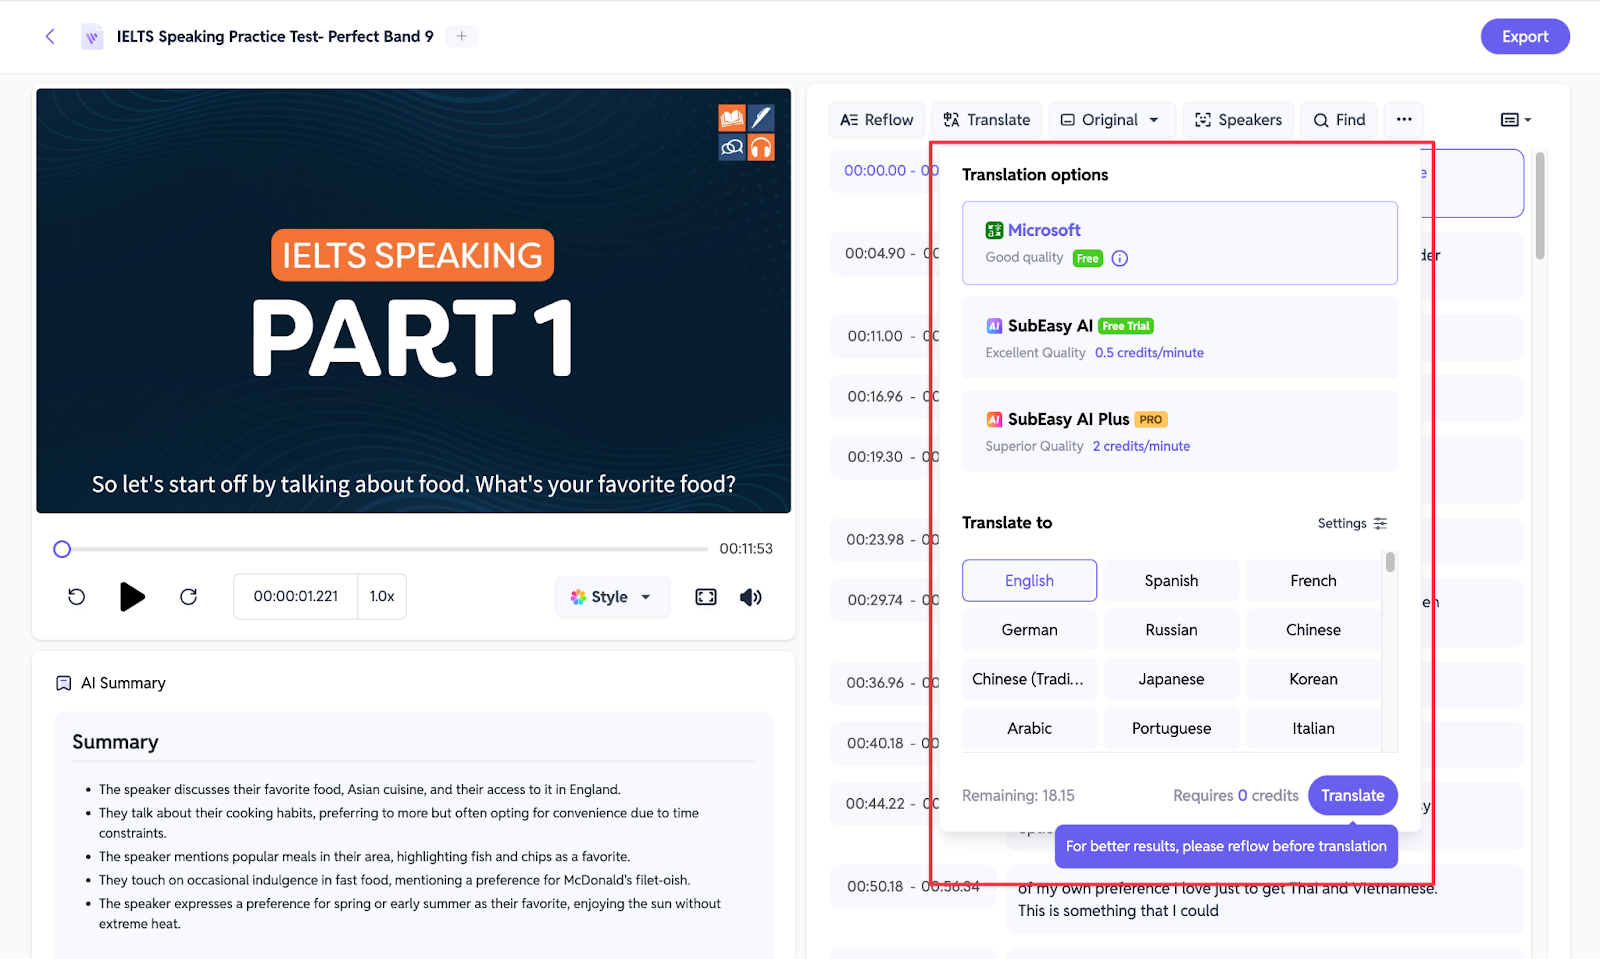Toggle fullscreen video view
The width and height of the screenshot is (1600, 959).
706,597
